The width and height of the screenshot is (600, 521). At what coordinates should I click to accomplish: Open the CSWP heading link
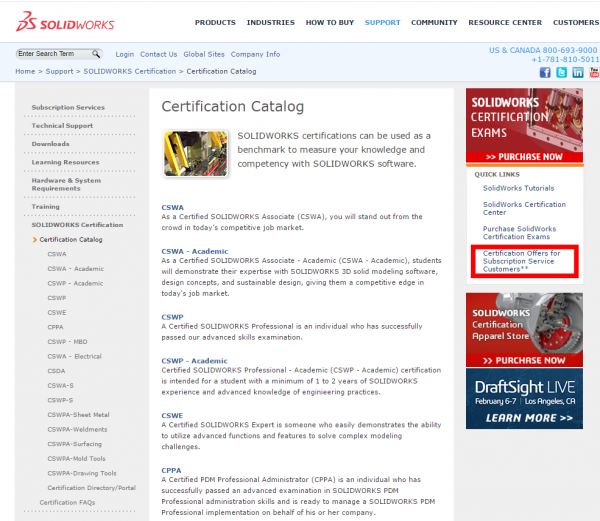173,317
